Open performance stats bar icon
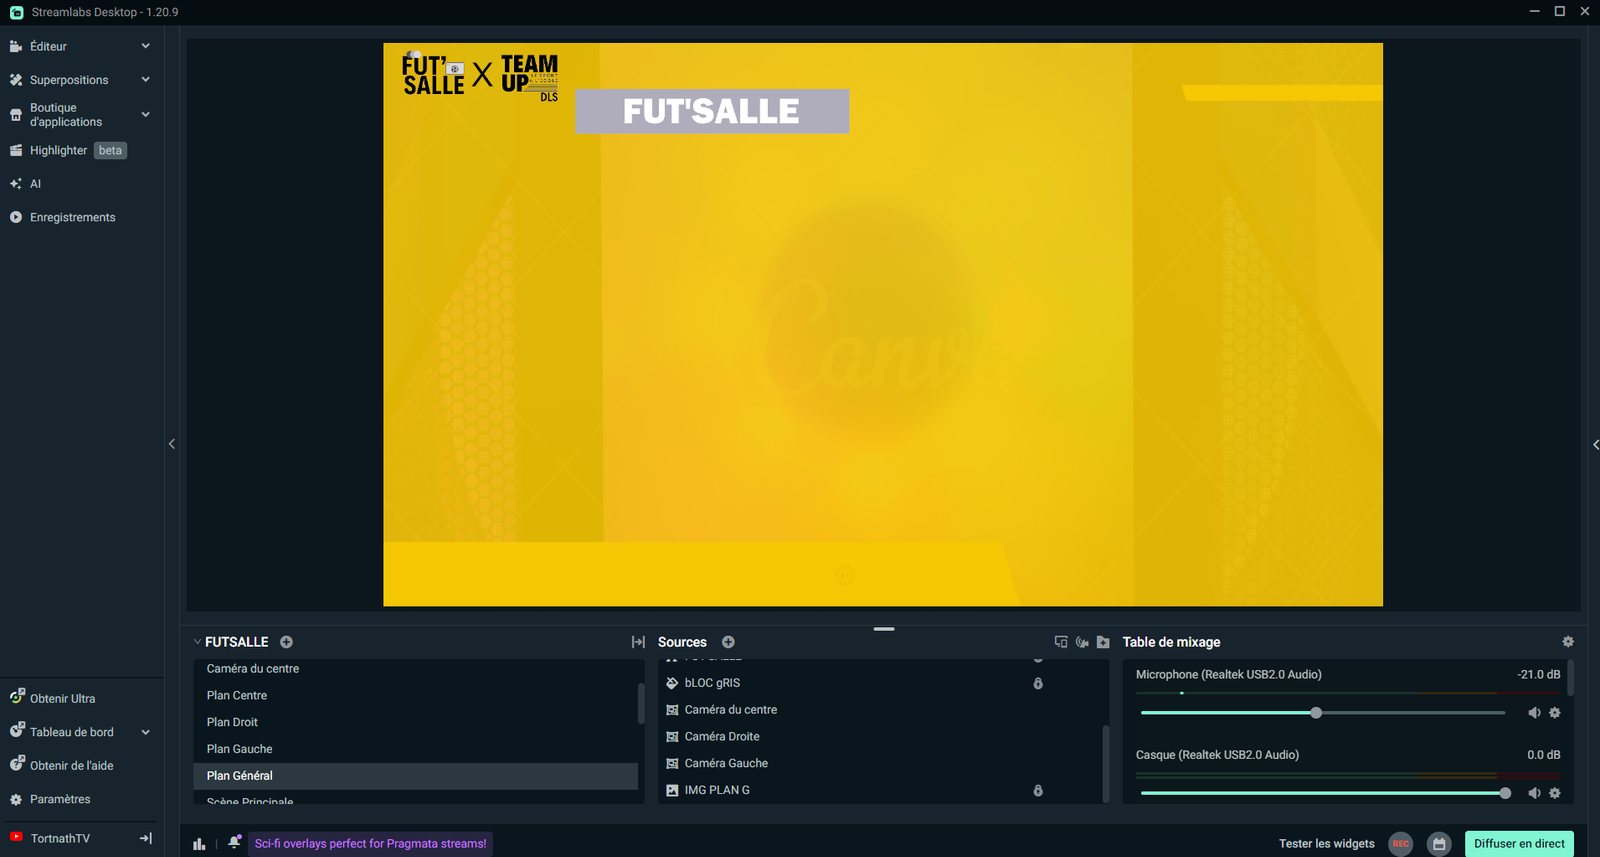The image size is (1600, 857). pos(199,844)
